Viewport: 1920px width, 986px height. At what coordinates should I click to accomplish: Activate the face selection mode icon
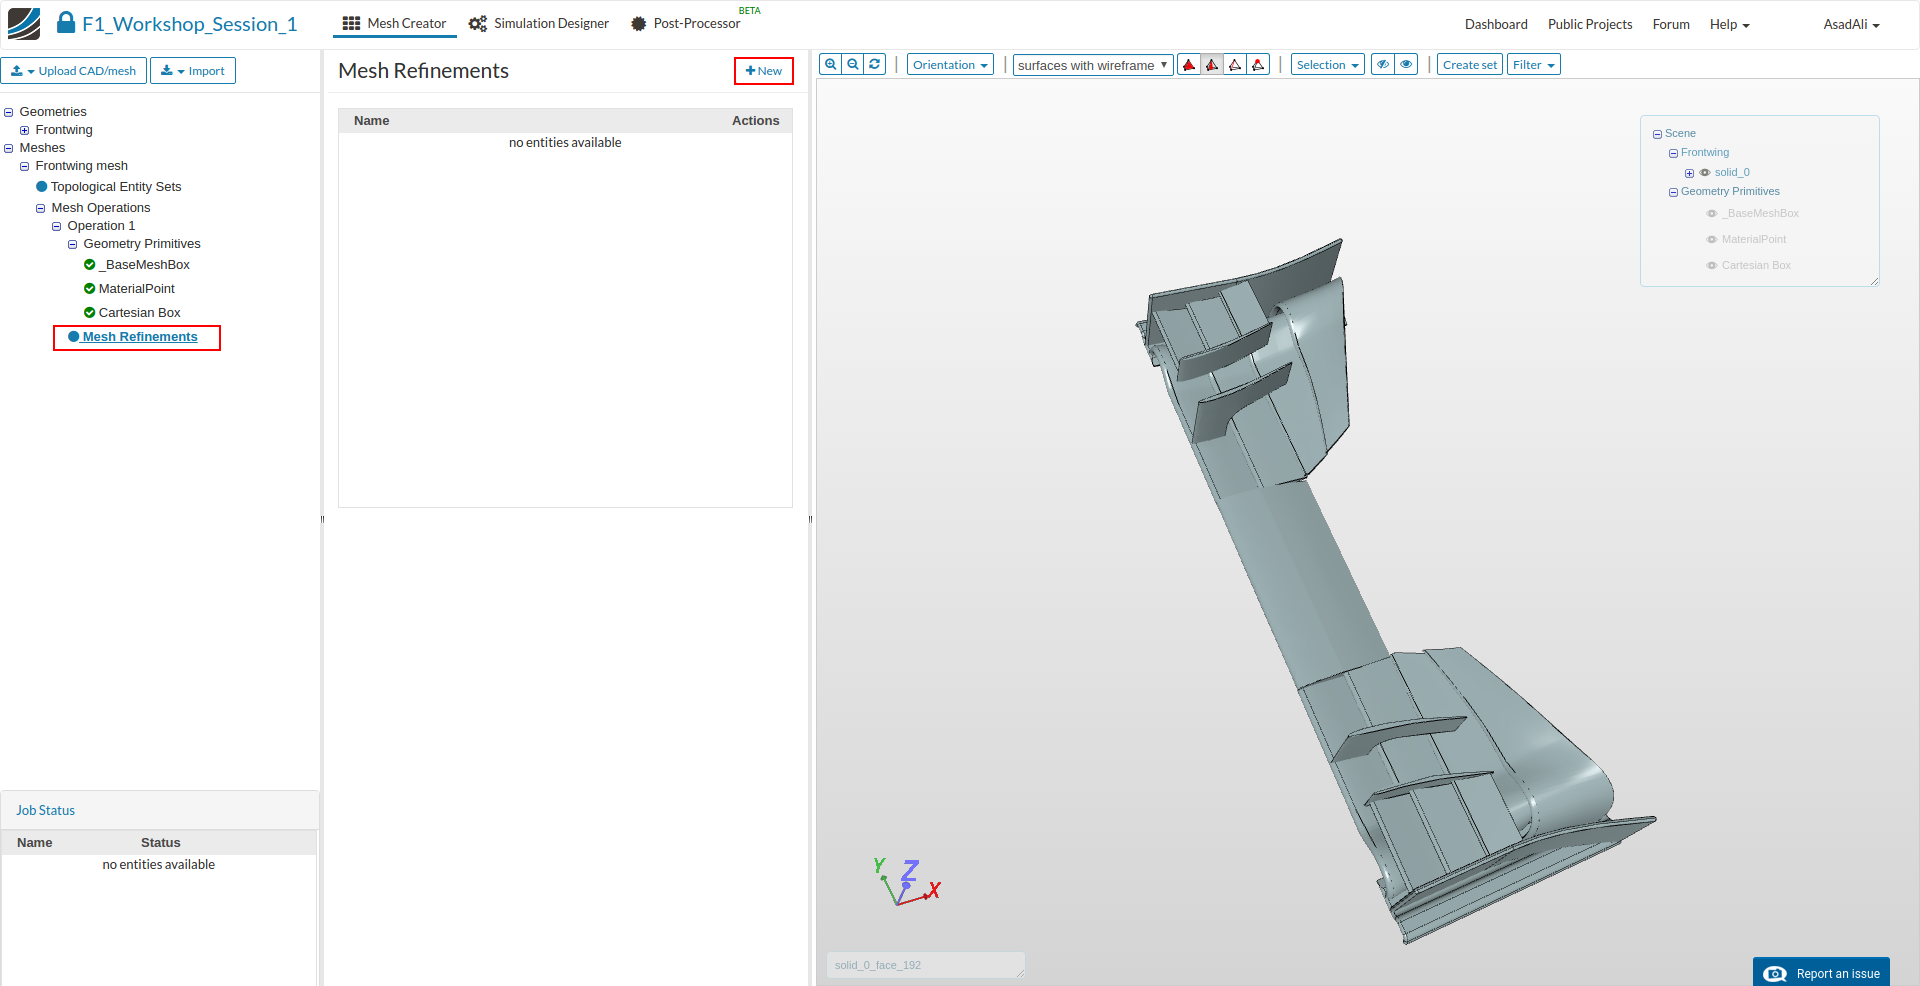(1212, 65)
